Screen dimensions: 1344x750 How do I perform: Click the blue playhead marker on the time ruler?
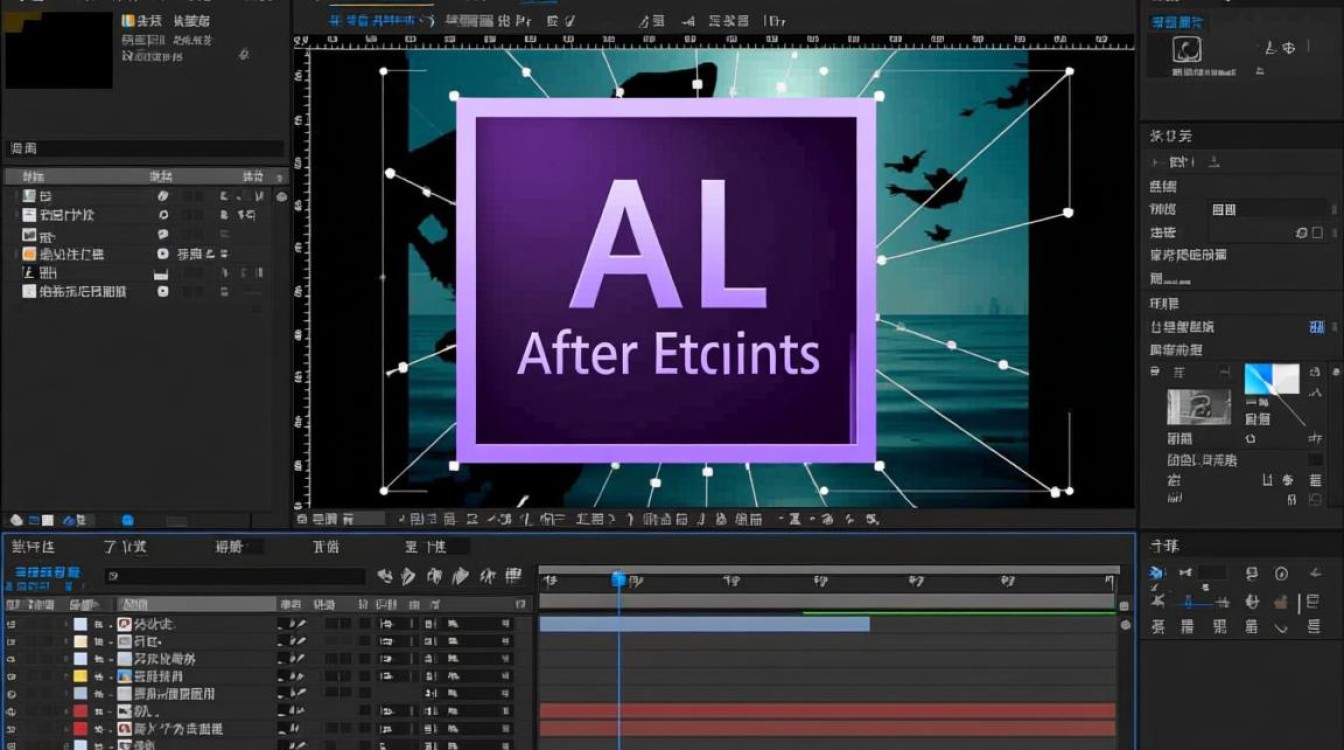618,579
